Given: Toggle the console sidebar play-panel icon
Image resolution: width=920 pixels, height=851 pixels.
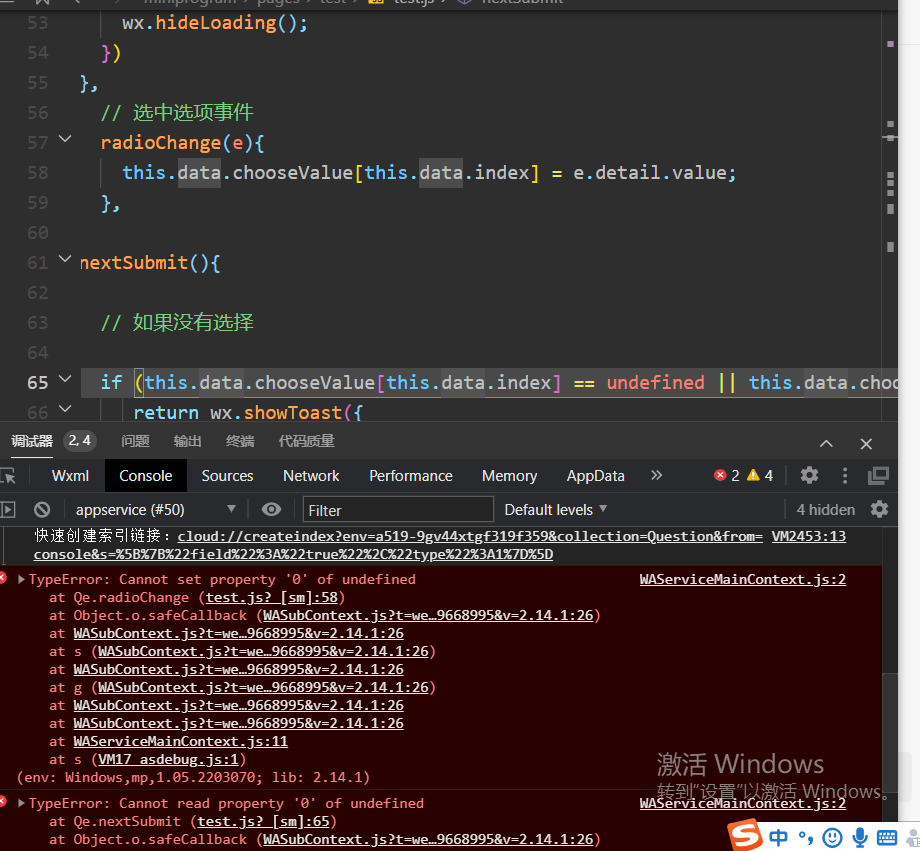Looking at the screenshot, I should 8,509.
